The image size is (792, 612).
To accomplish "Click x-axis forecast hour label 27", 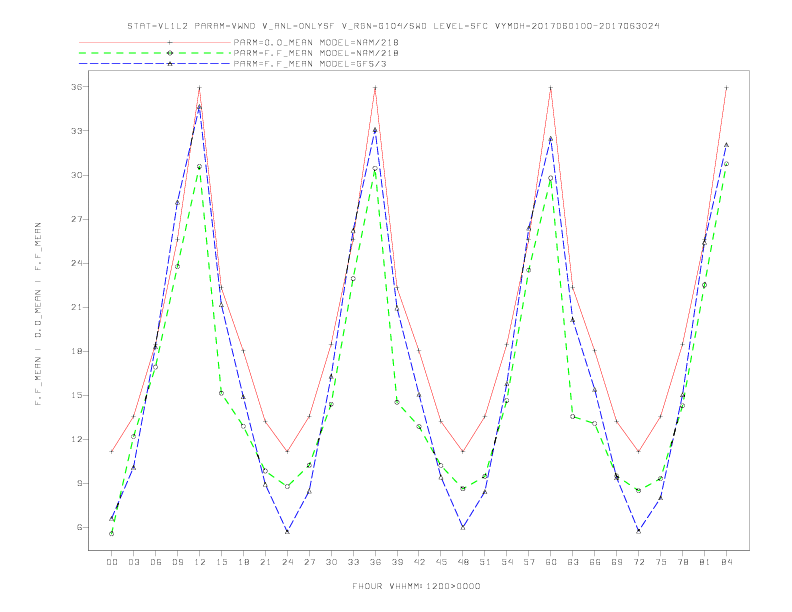I will point(309,562).
